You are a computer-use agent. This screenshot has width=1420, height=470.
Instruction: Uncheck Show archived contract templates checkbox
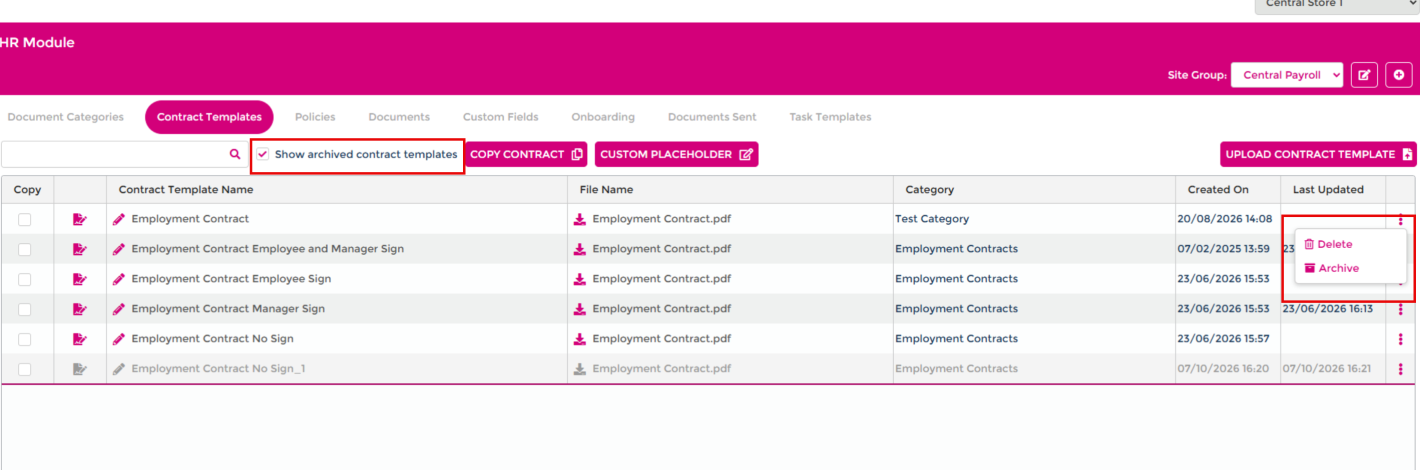(263, 154)
